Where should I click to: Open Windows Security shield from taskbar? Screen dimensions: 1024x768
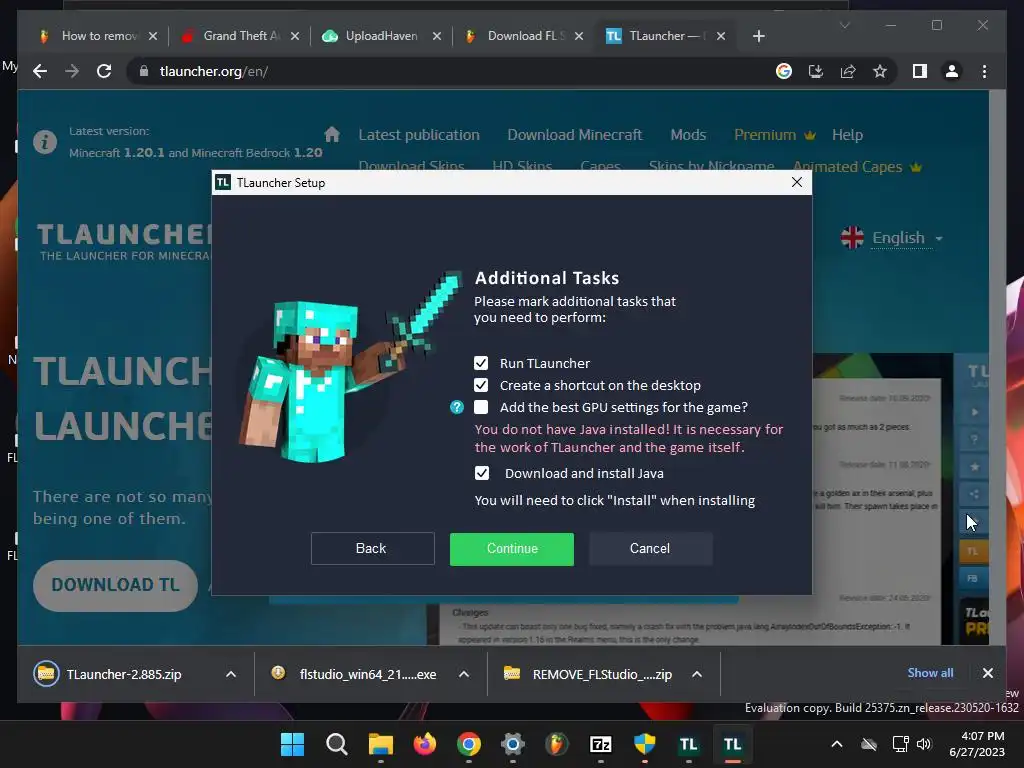click(x=645, y=744)
